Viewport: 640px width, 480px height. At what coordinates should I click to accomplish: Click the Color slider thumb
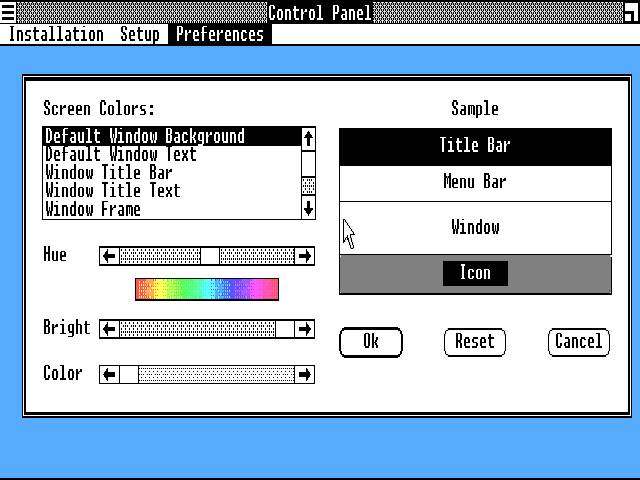tap(129, 374)
